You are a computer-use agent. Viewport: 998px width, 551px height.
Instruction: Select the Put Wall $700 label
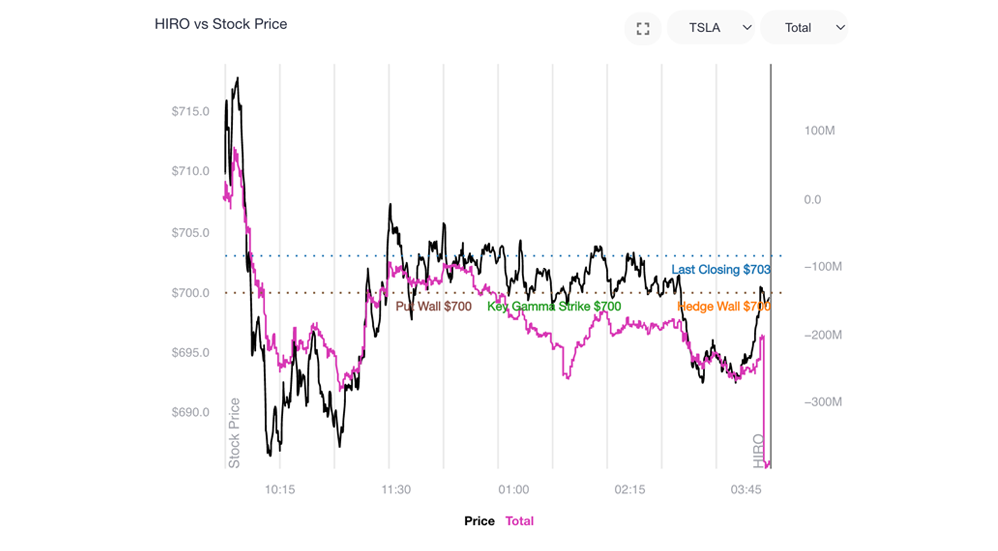(x=434, y=307)
